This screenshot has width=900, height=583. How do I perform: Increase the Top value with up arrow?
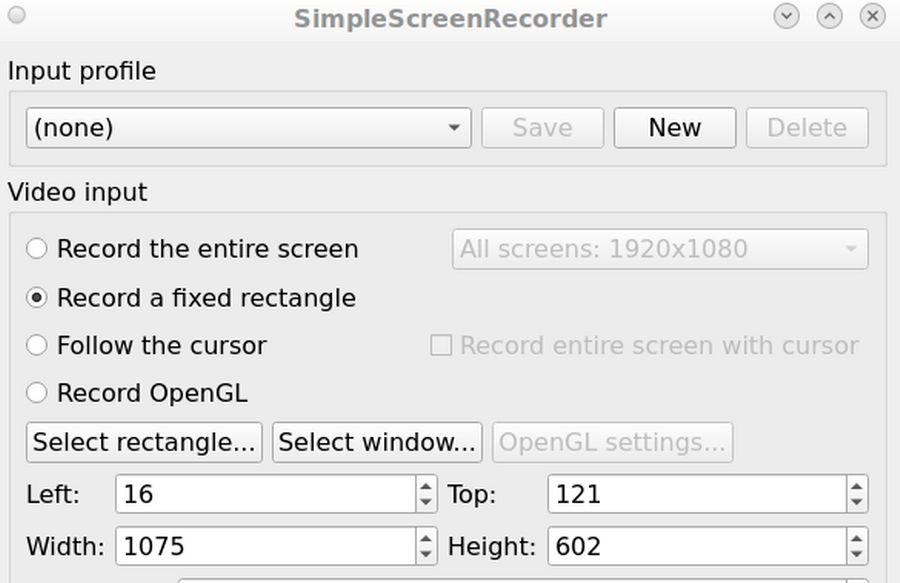pyautogui.click(x=857, y=486)
